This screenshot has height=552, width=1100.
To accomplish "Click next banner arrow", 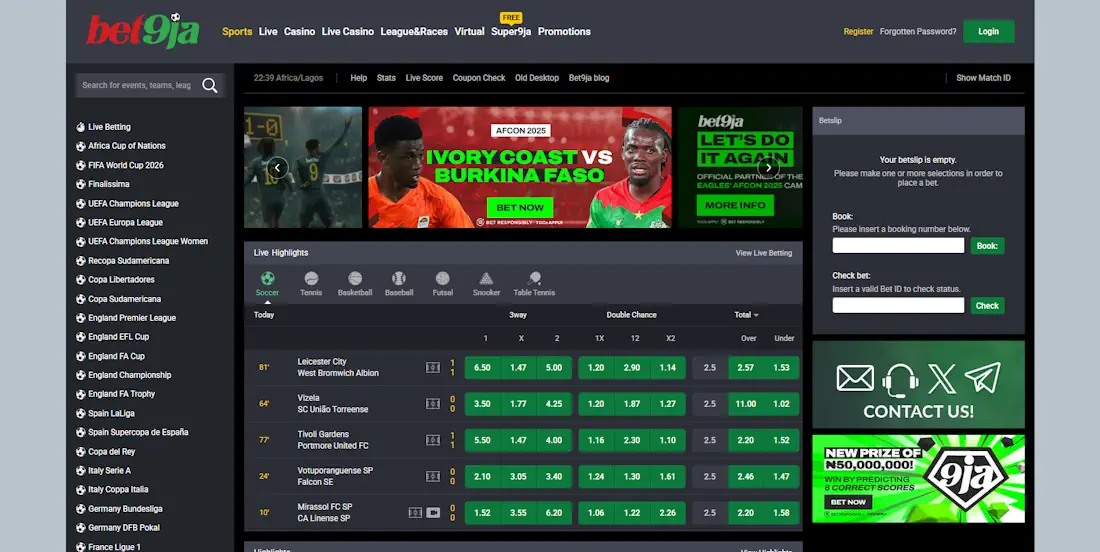I will click(x=768, y=168).
